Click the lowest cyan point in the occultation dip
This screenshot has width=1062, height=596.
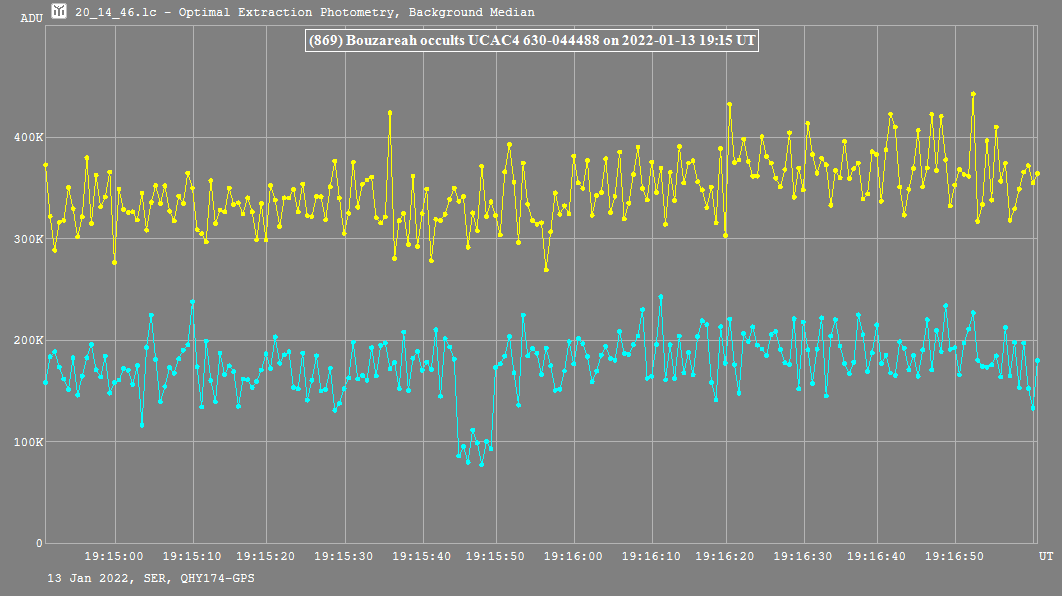[x=481, y=464]
